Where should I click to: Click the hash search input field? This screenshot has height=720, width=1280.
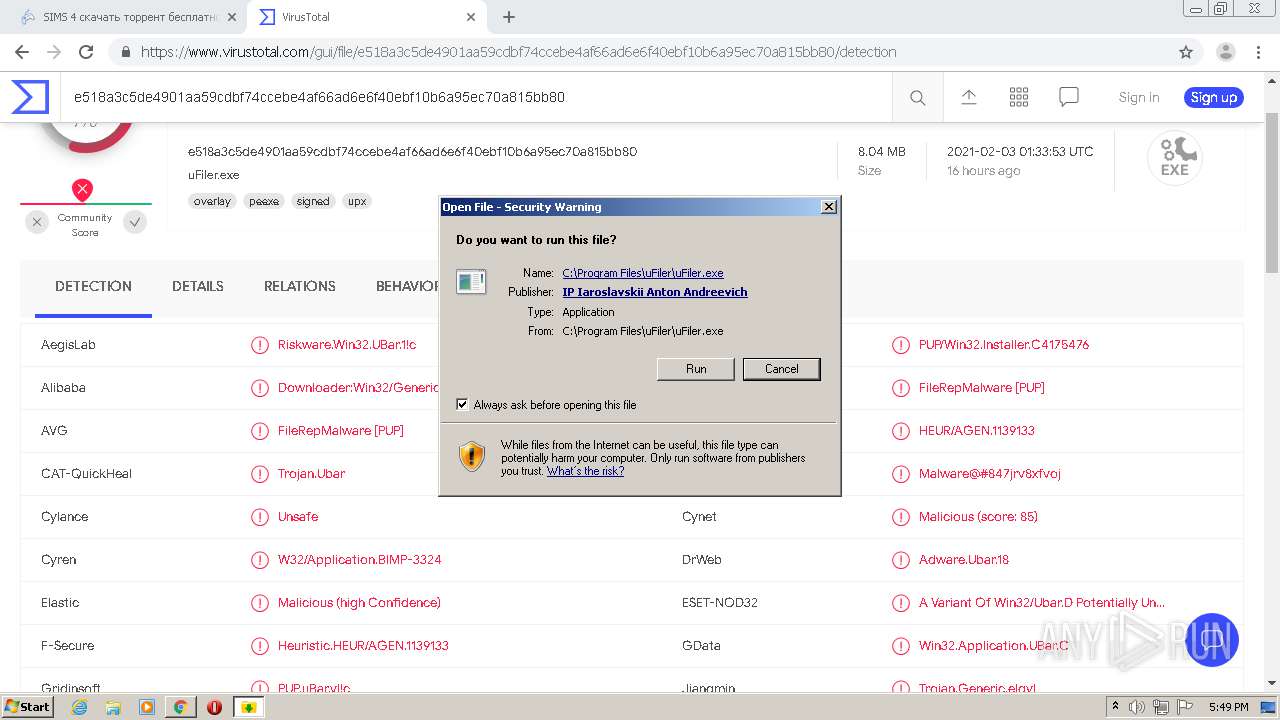475,97
